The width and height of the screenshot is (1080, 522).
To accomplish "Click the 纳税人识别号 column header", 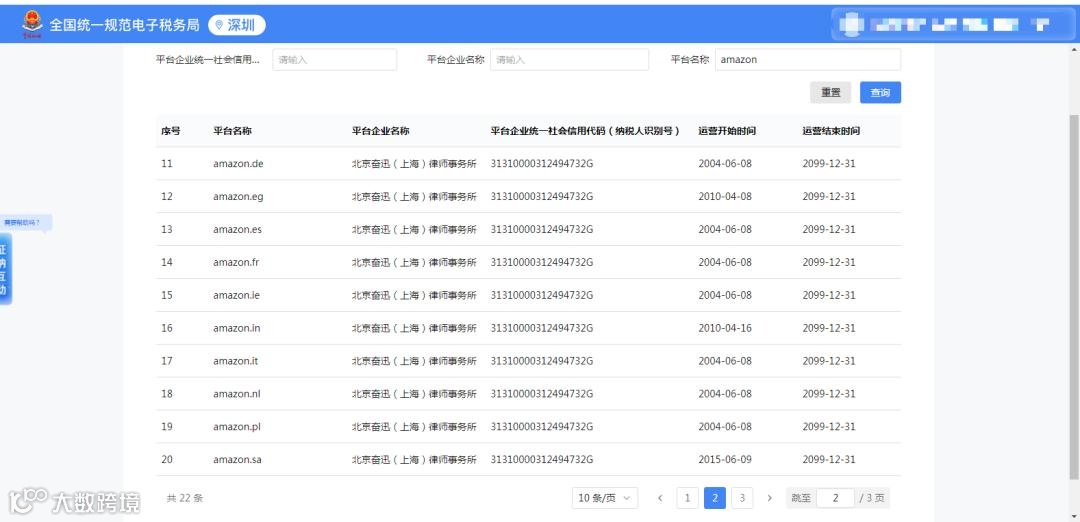I will [585, 131].
